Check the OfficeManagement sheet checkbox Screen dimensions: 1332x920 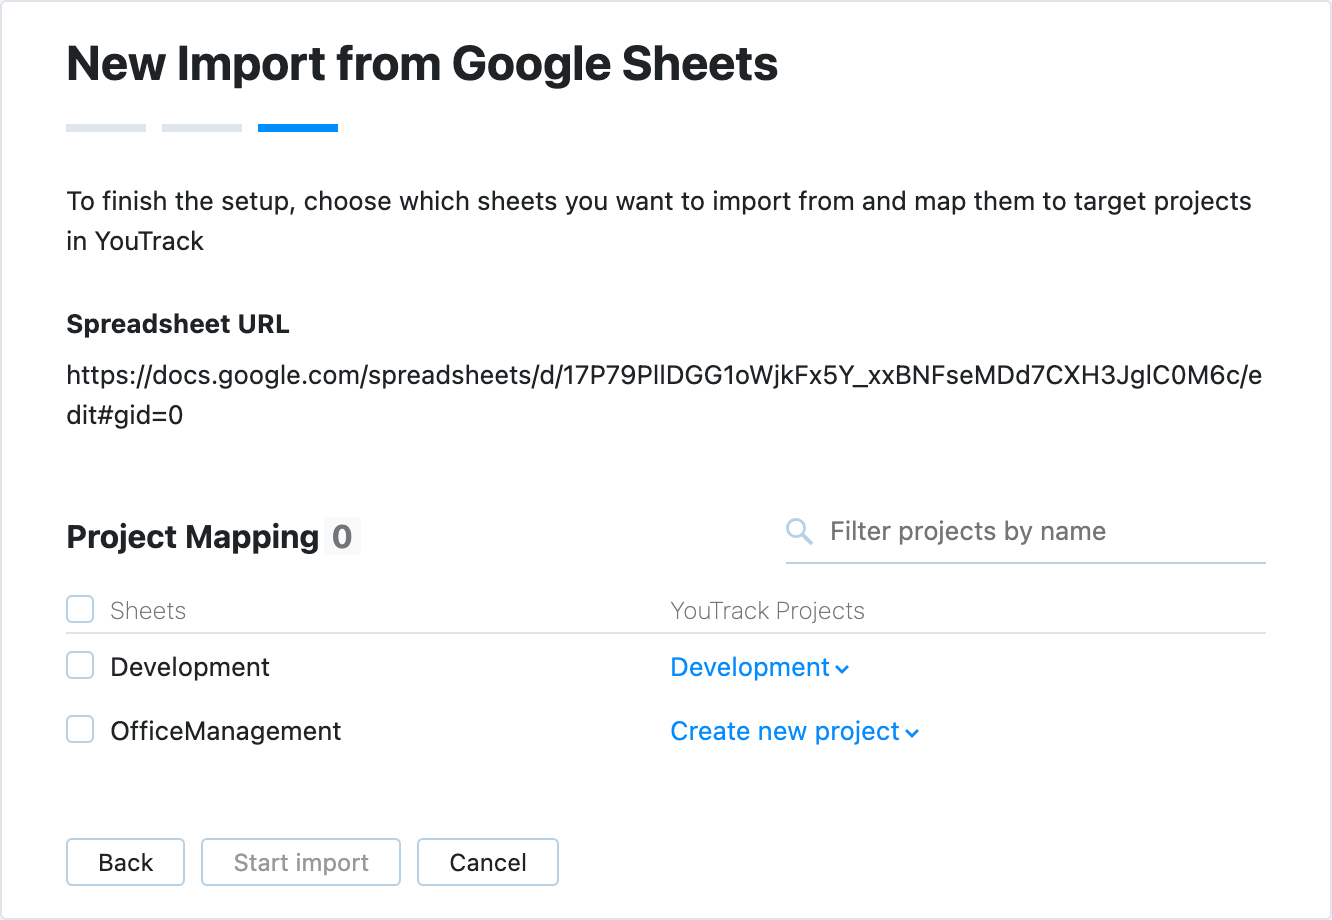click(79, 729)
